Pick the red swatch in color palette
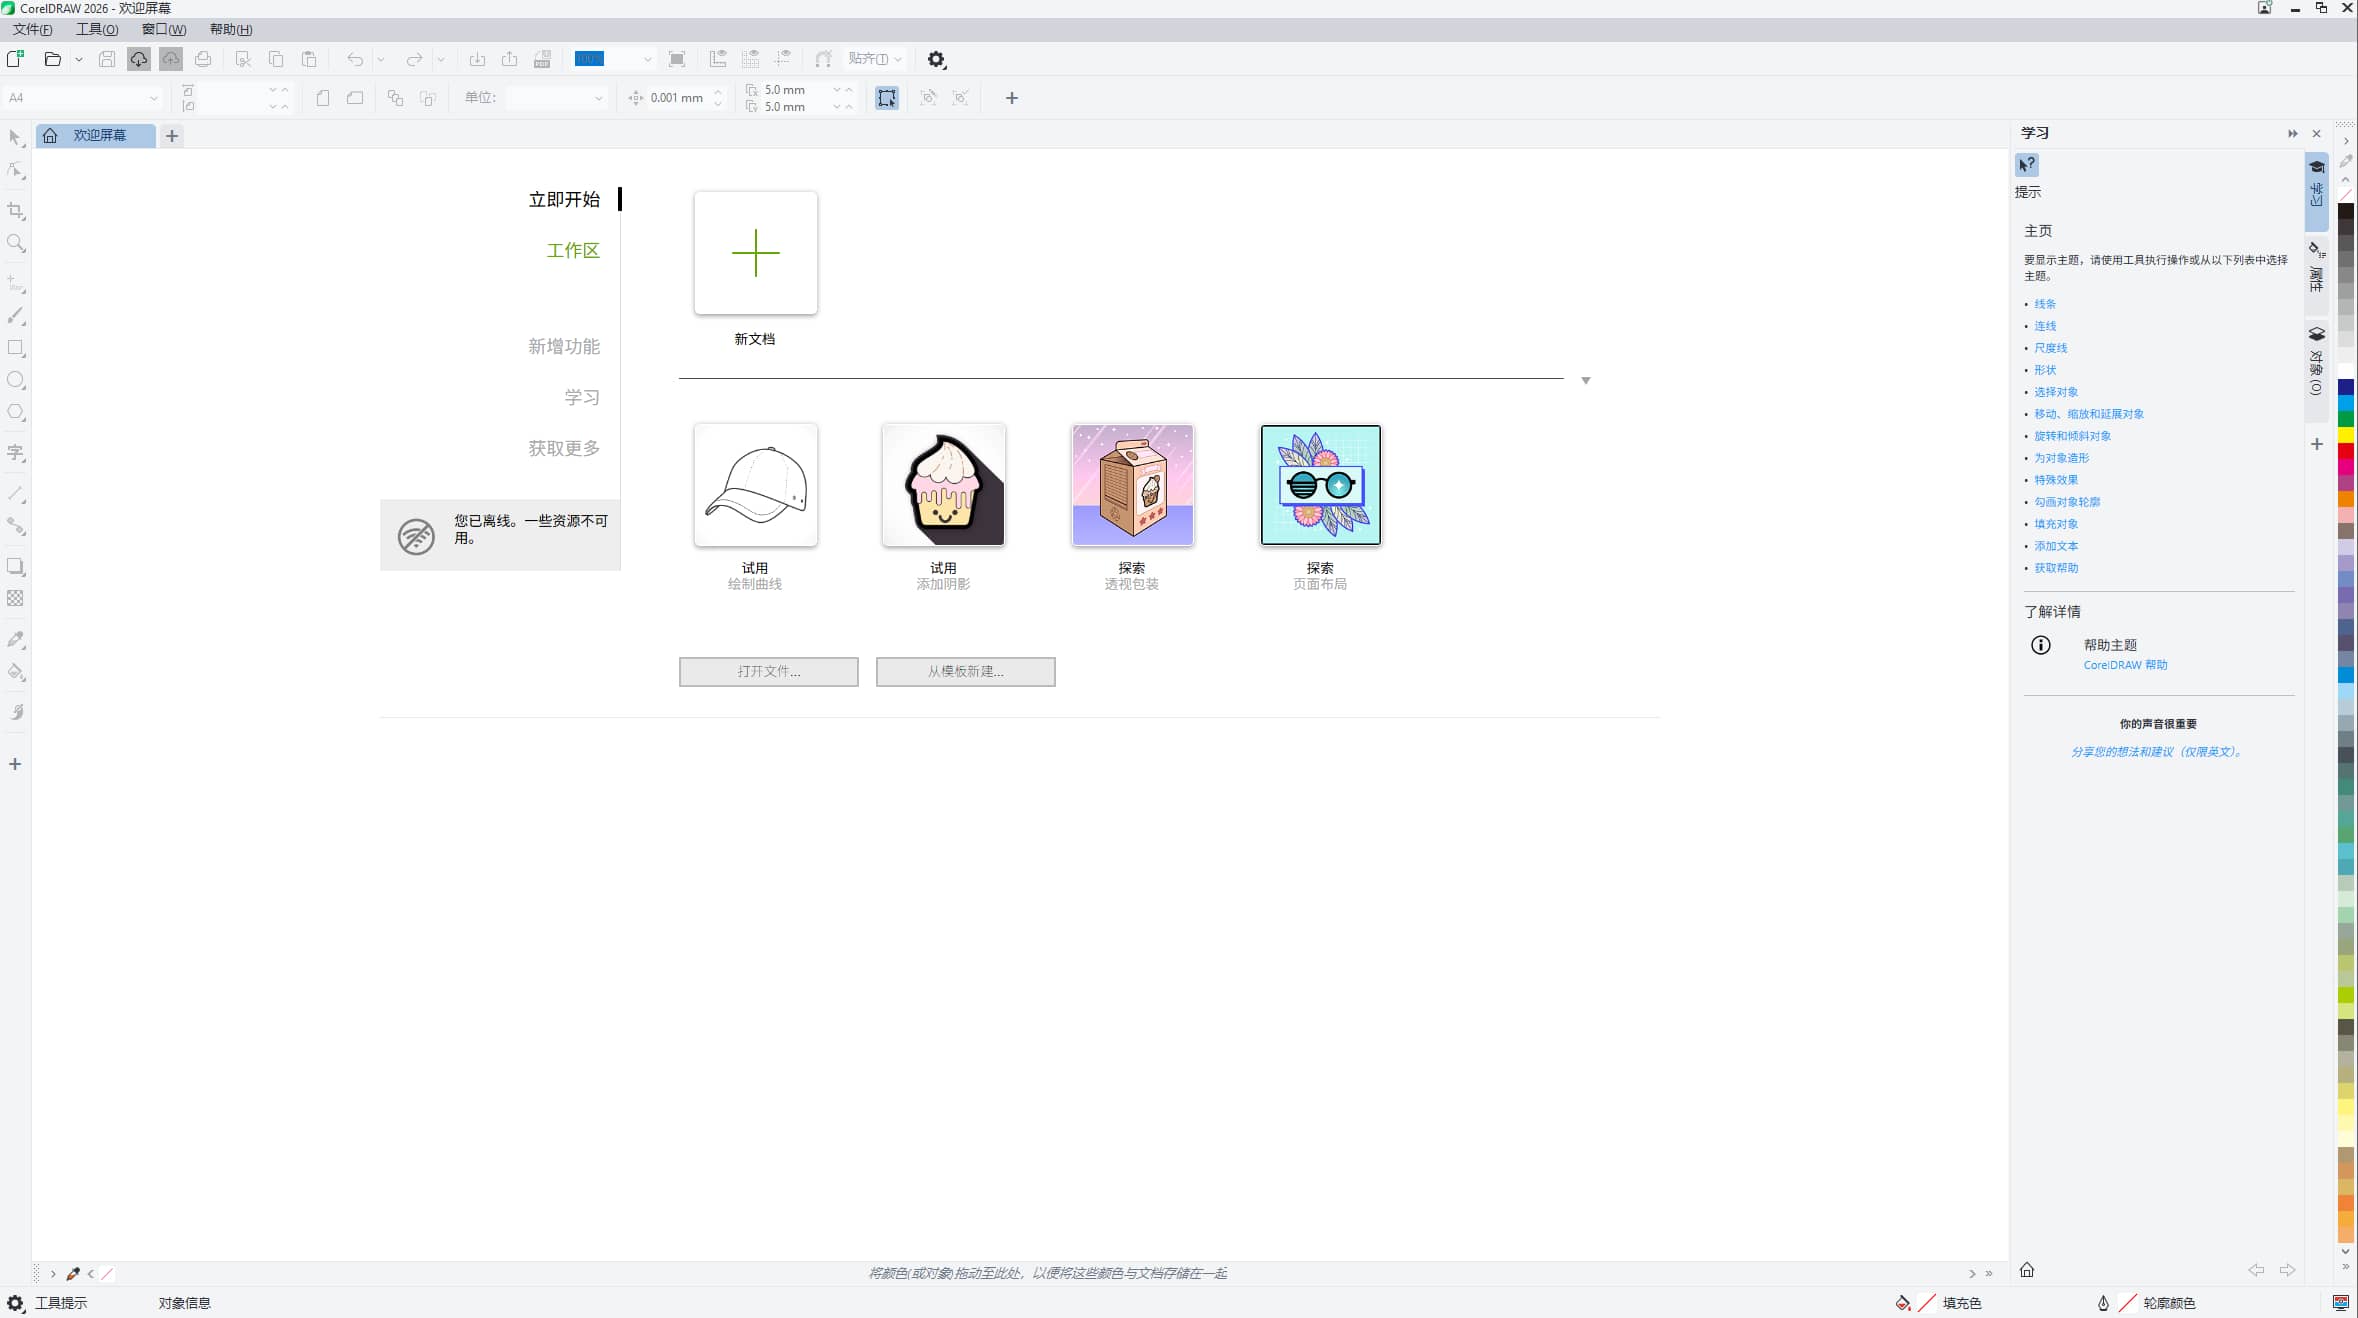Viewport: 2358px width, 1318px height. point(2345,452)
